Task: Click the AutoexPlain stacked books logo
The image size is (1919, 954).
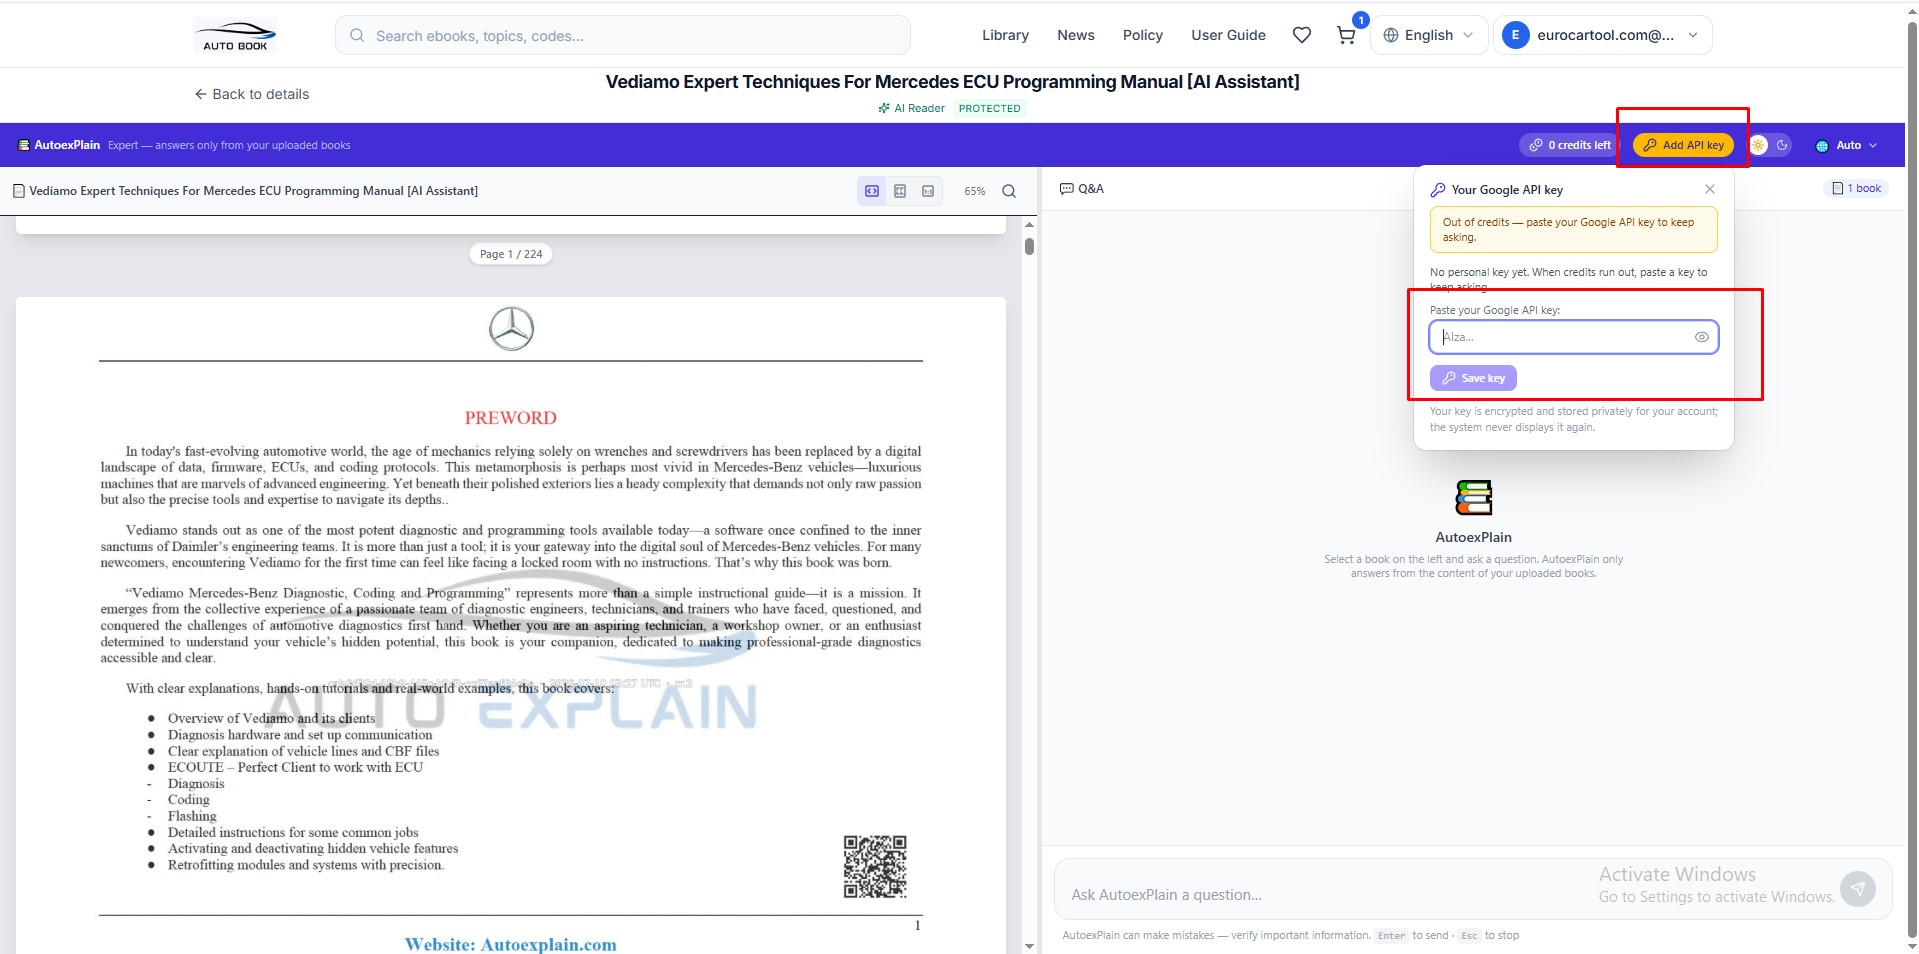Action: pyautogui.click(x=1473, y=497)
